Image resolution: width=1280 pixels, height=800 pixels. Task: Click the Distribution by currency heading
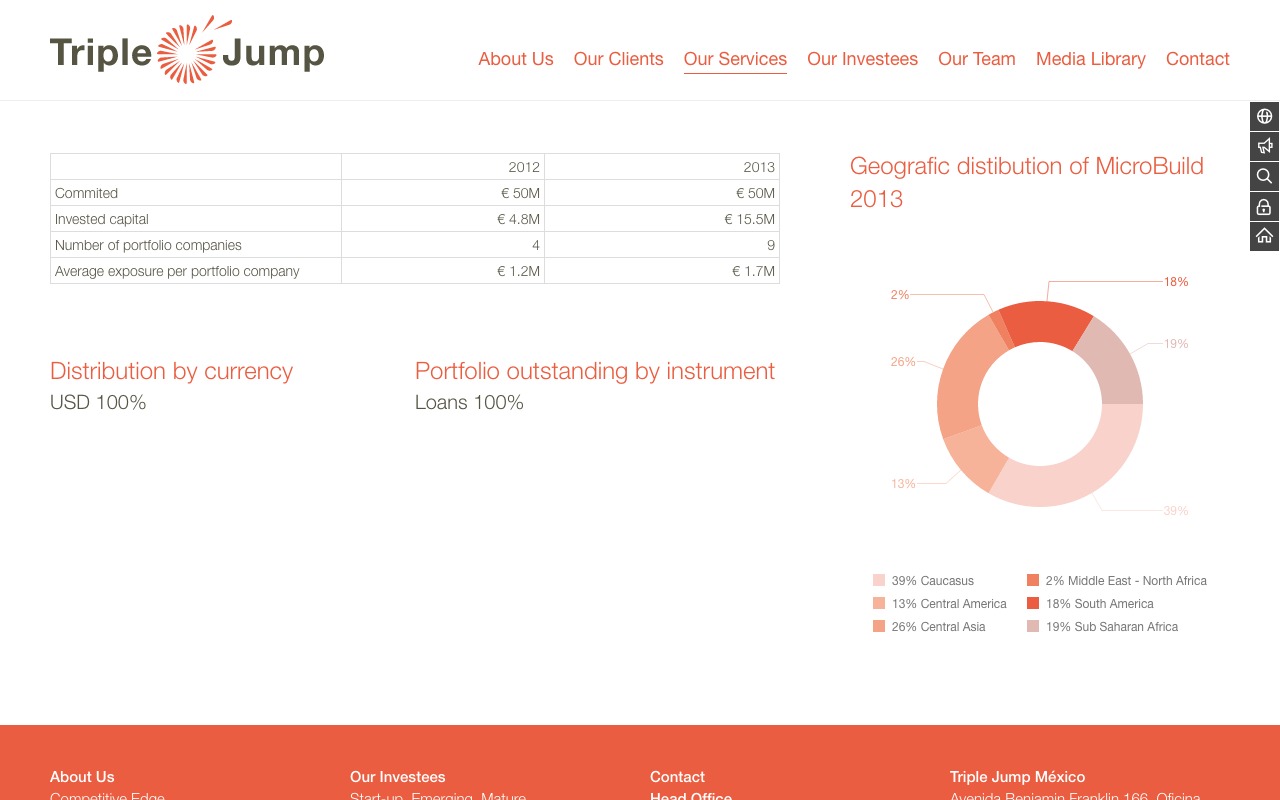pos(171,371)
